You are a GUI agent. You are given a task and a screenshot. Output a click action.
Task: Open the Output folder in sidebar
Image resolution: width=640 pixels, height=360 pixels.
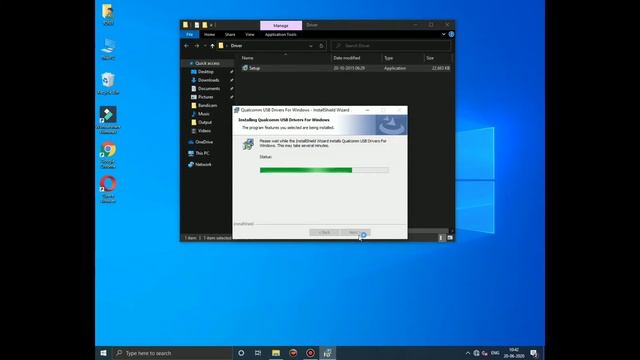pyautogui.click(x=205, y=122)
